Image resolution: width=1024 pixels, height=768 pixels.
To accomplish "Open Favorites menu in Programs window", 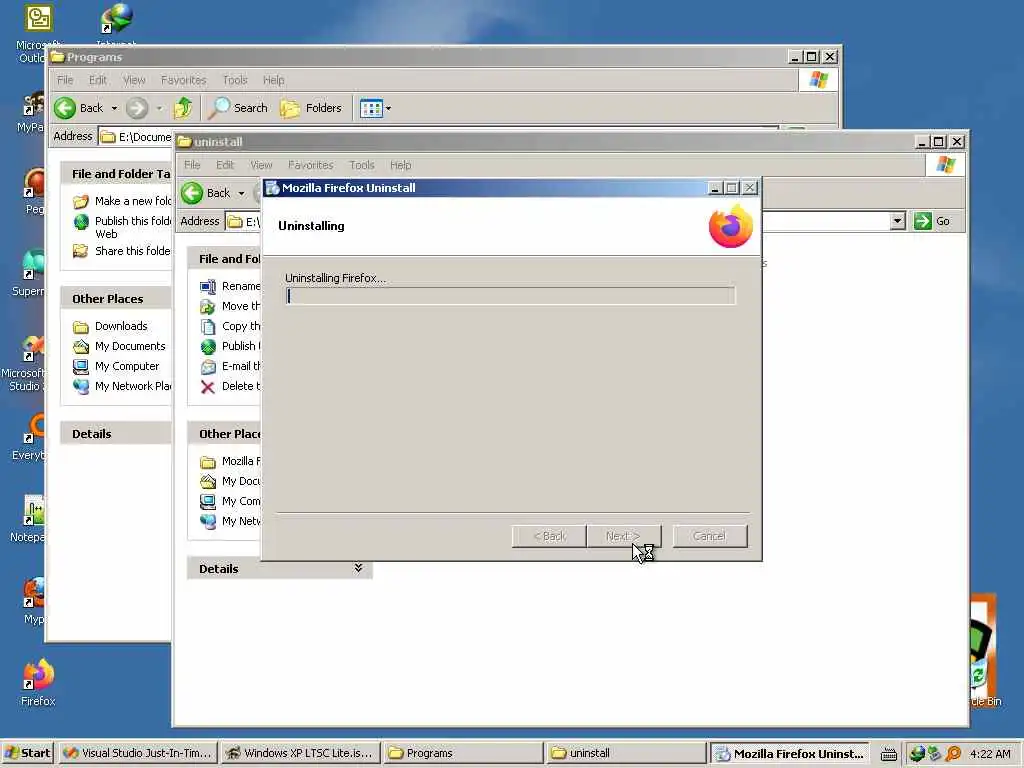I will [x=184, y=80].
